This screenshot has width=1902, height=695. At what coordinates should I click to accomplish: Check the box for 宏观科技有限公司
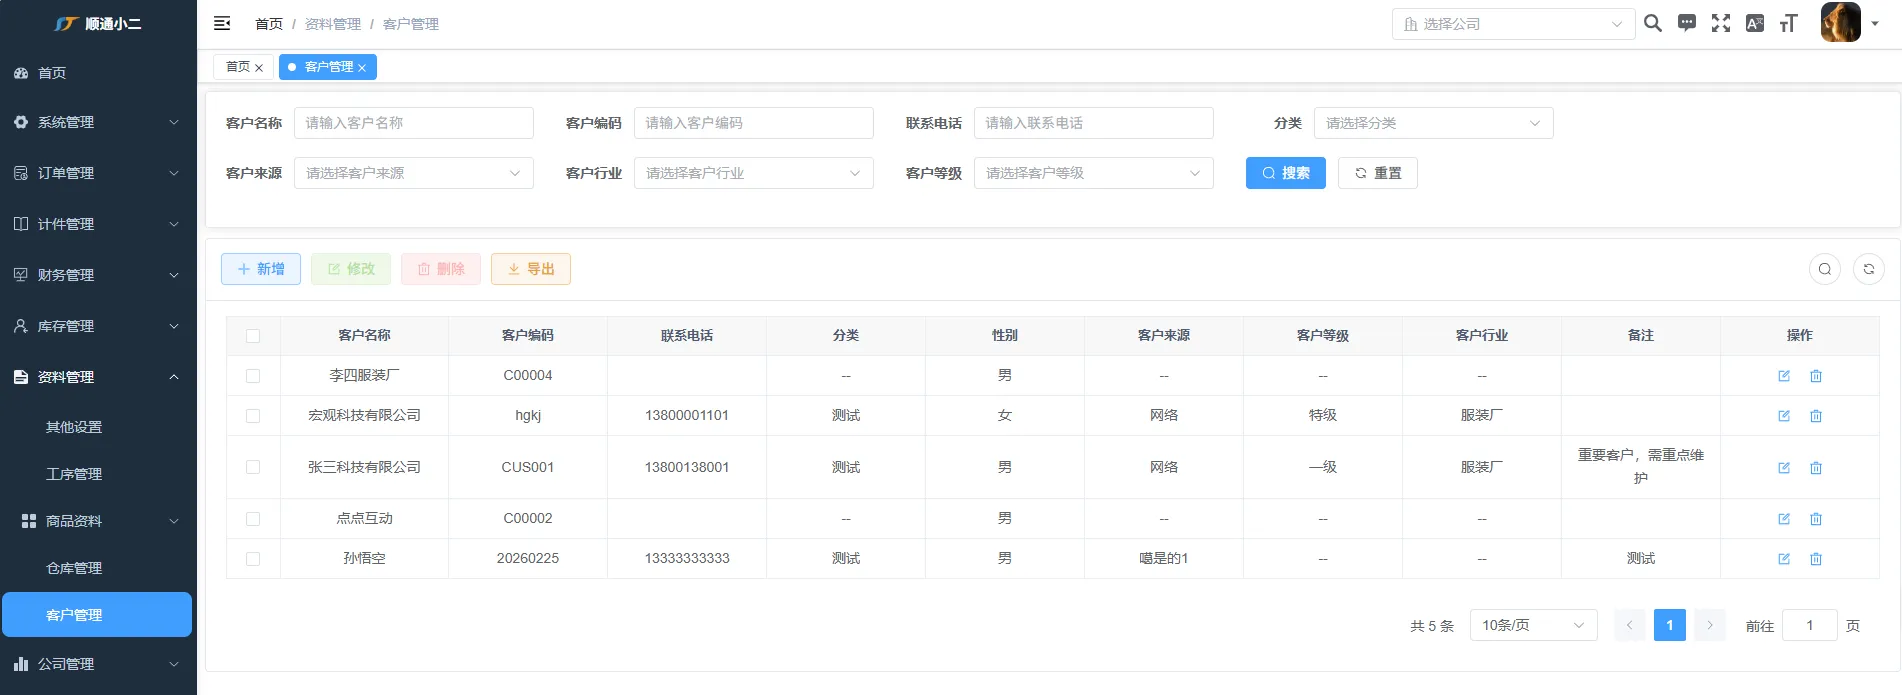pos(253,416)
